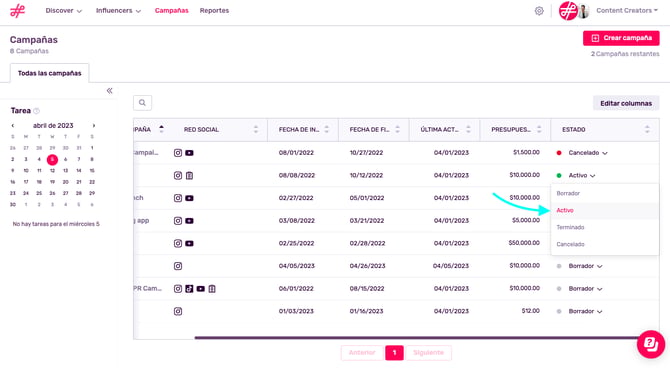This screenshot has width=670, height=368.
Task: Select highlighted day 5 in calendar
Action: click(52, 159)
